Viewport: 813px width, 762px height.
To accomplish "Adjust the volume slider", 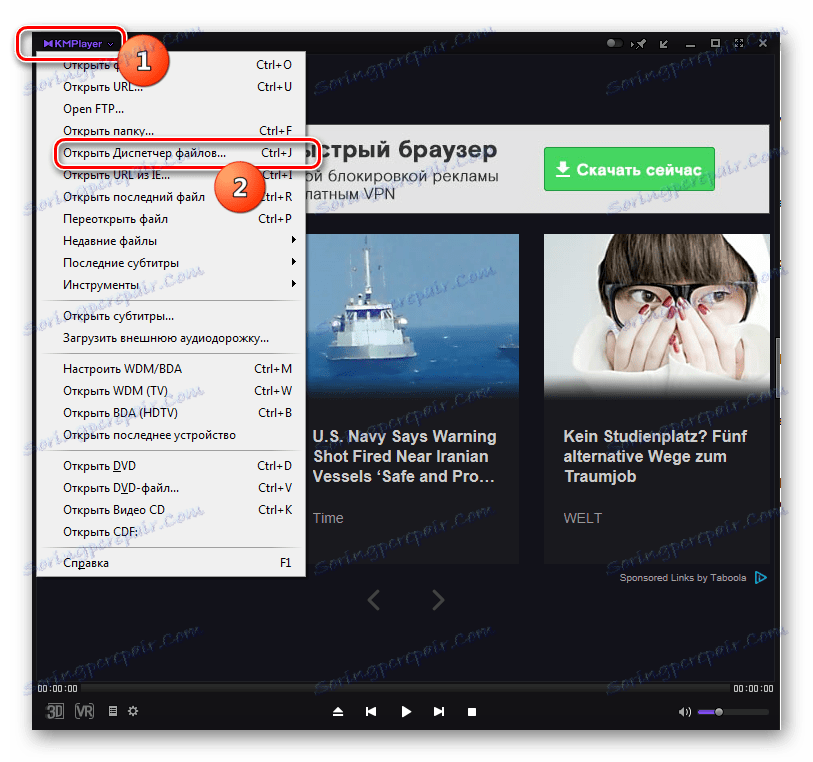I will tap(733, 712).
